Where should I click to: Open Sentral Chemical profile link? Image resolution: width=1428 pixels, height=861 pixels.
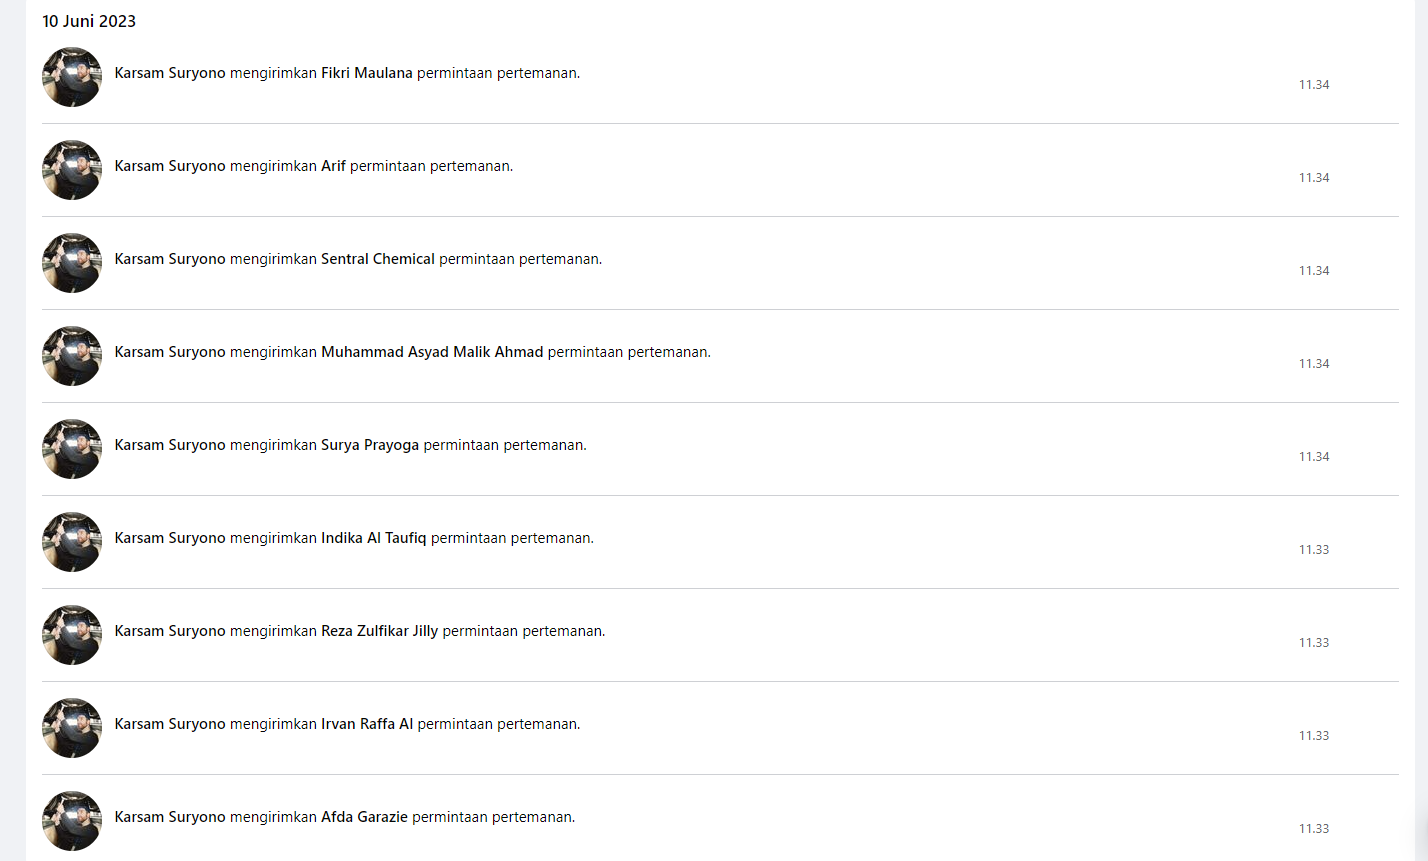(378, 259)
